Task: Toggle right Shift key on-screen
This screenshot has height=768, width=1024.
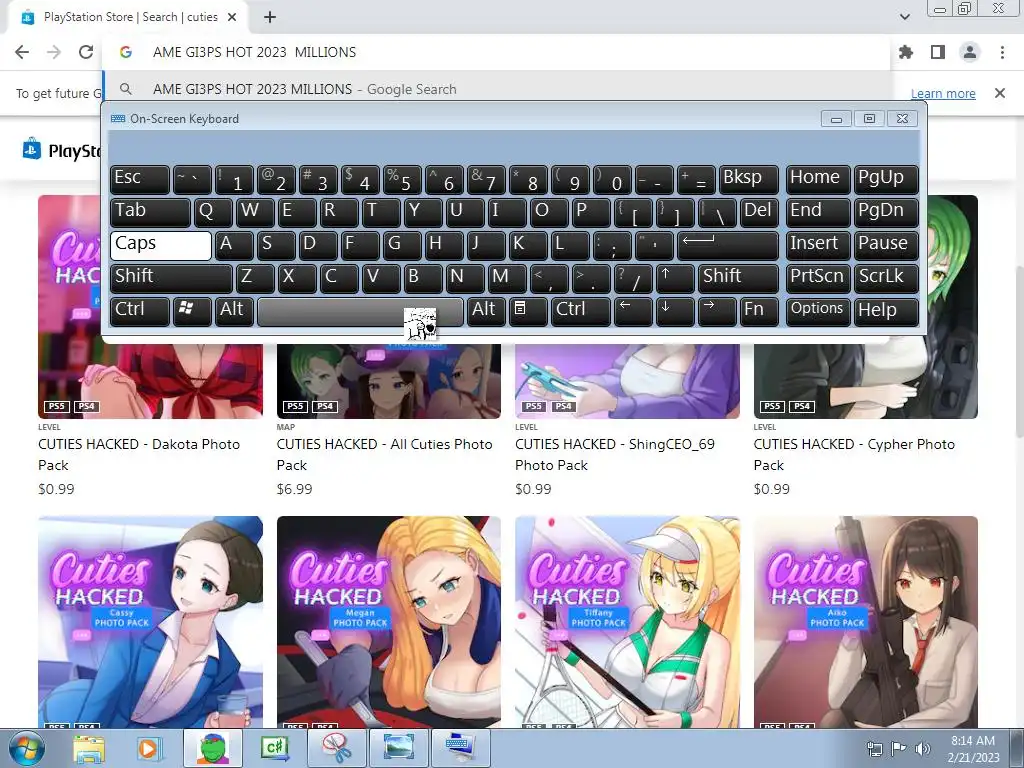Action: coord(738,278)
